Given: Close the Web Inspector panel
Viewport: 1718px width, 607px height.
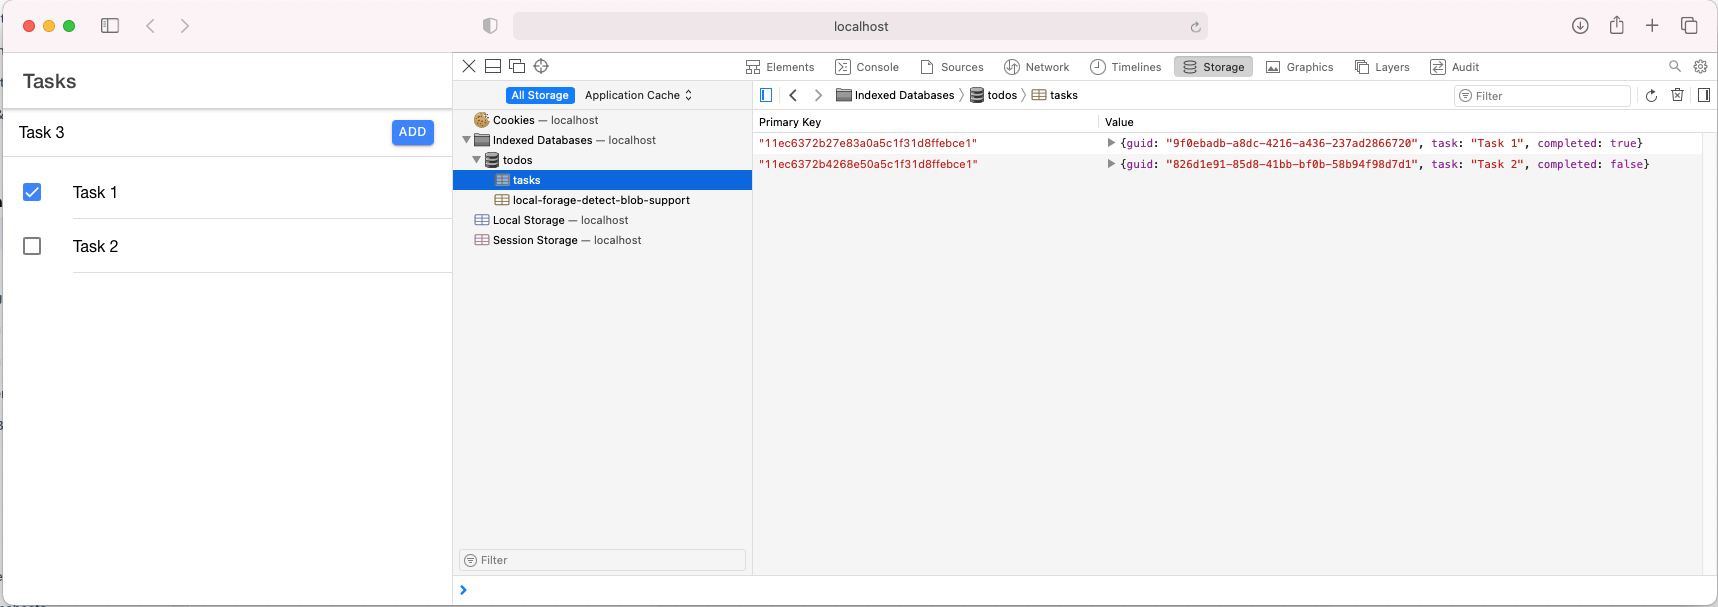Looking at the screenshot, I should [469, 66].
